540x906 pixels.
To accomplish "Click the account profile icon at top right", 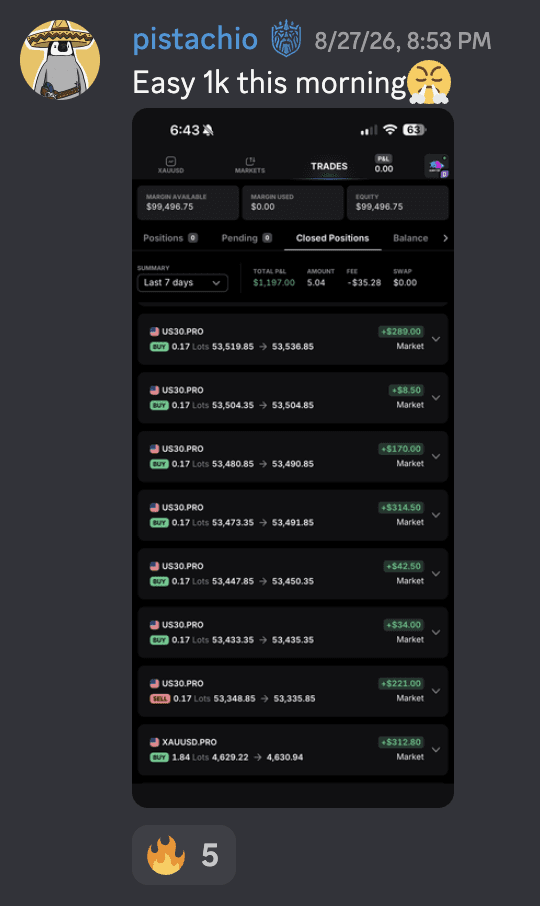I will click(x=437, y=166).
